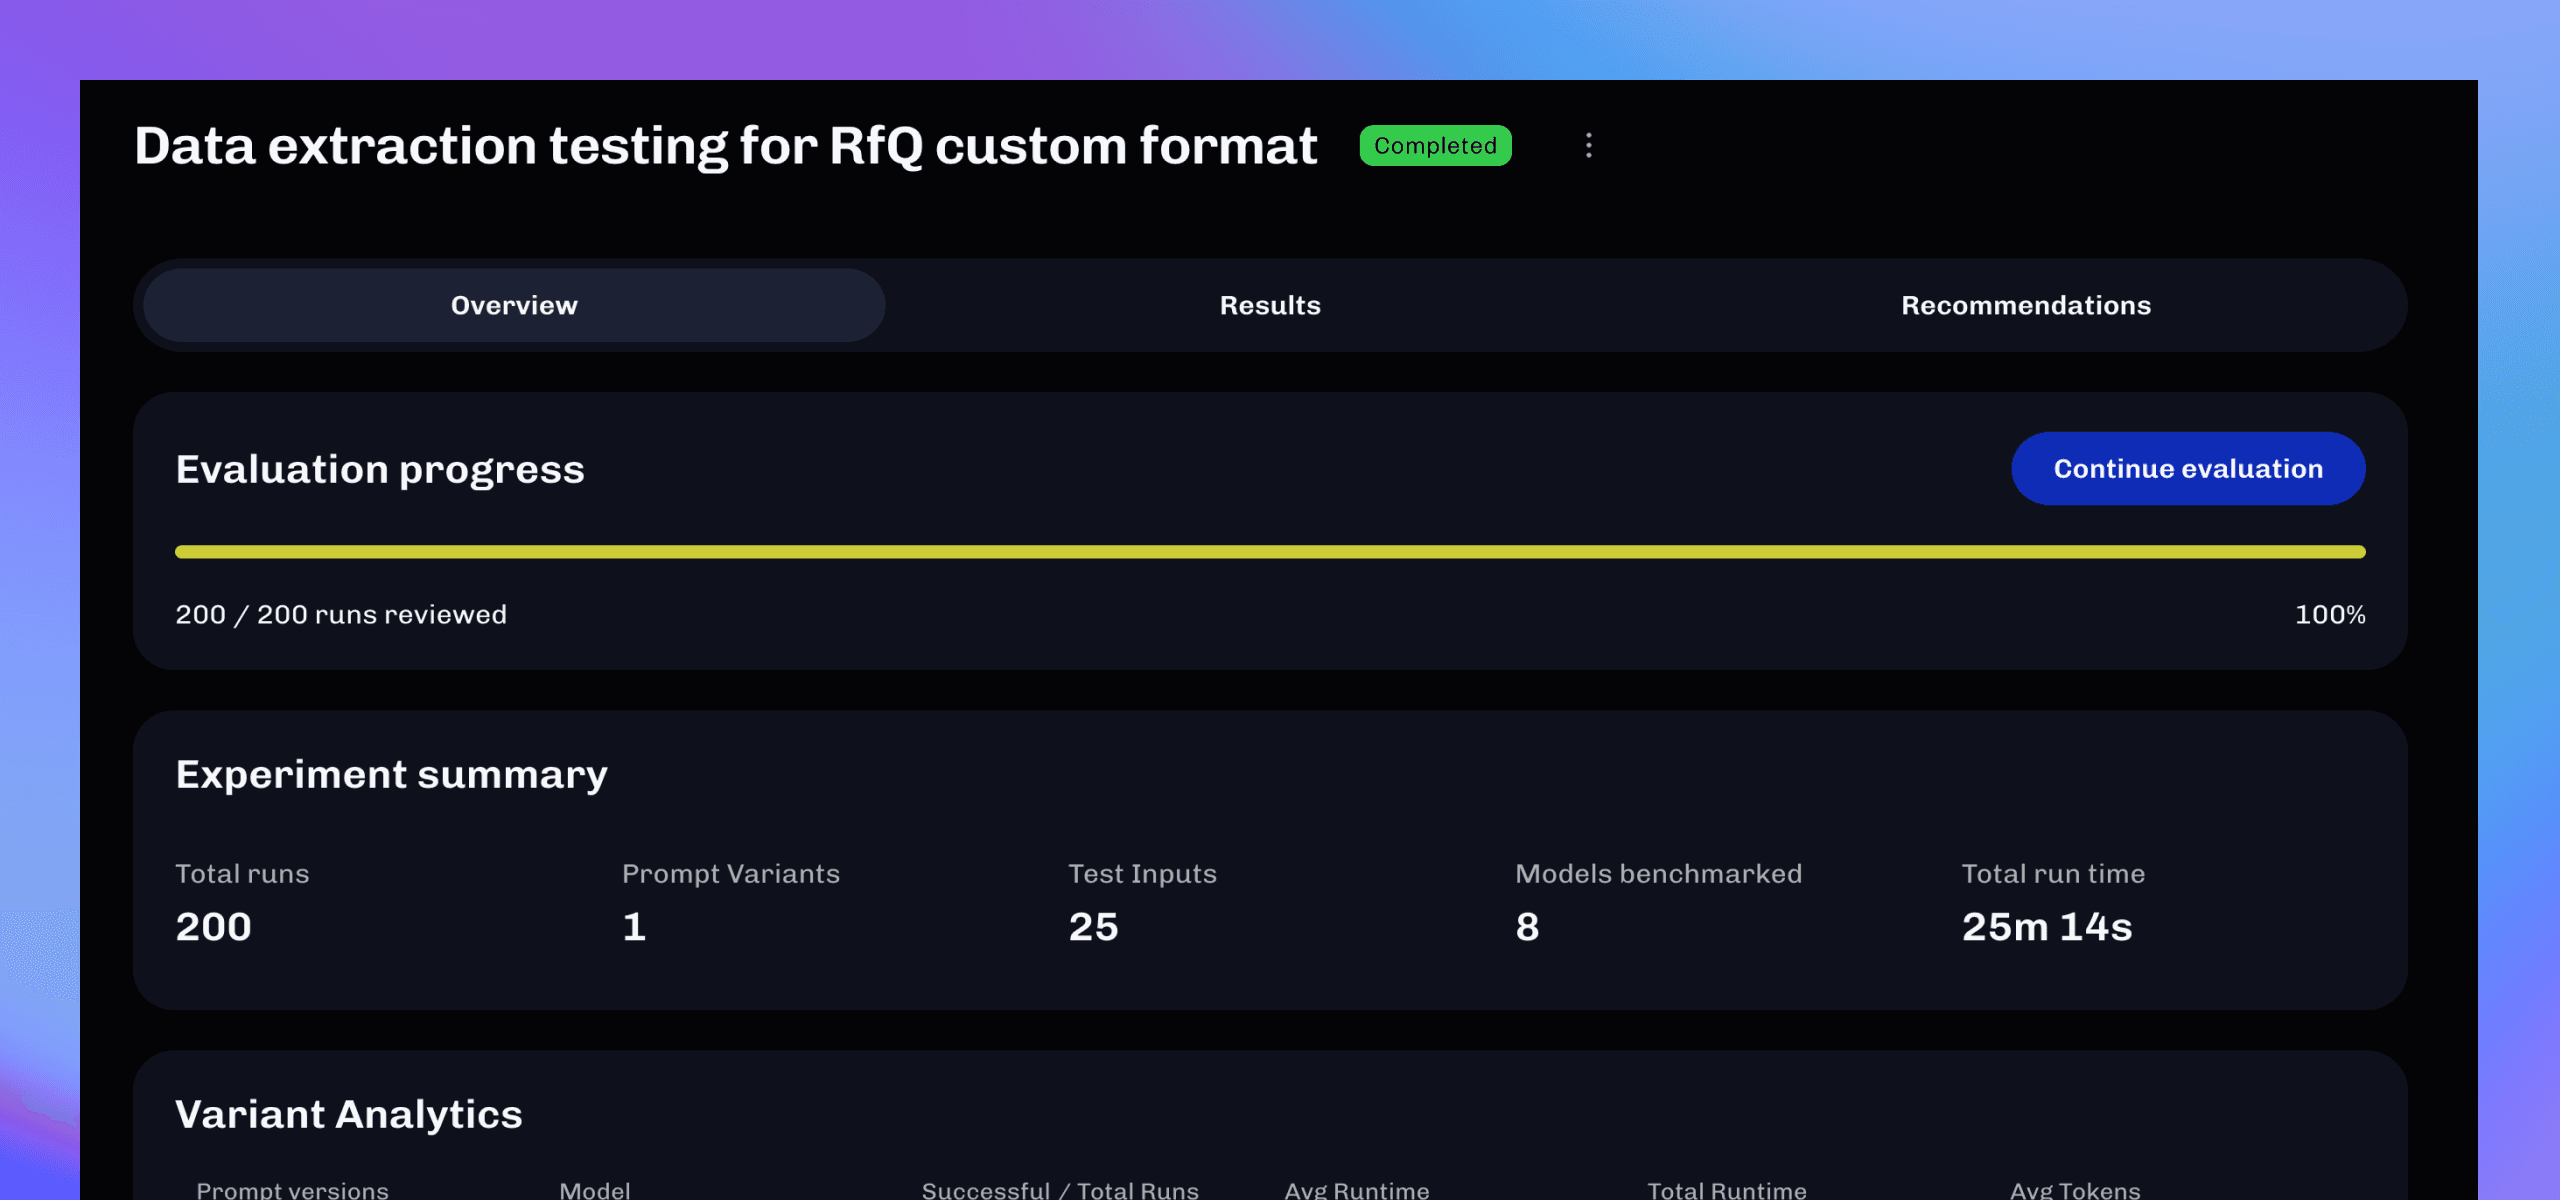
Task: Click the yellow evaluation progress bar
Action: [1270, 552]
